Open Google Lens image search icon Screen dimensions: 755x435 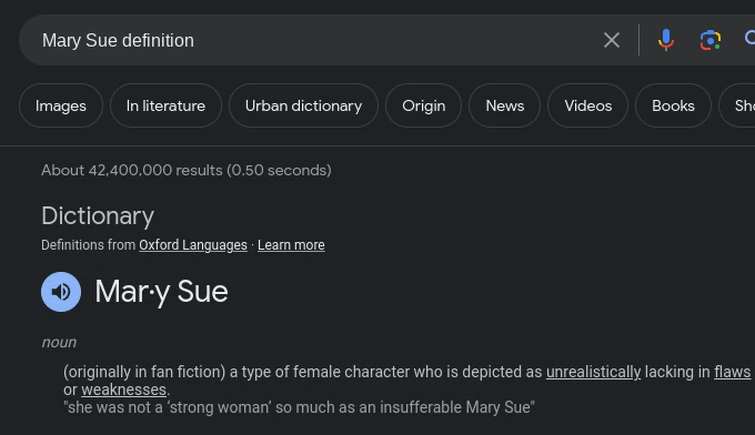[710, 40]
